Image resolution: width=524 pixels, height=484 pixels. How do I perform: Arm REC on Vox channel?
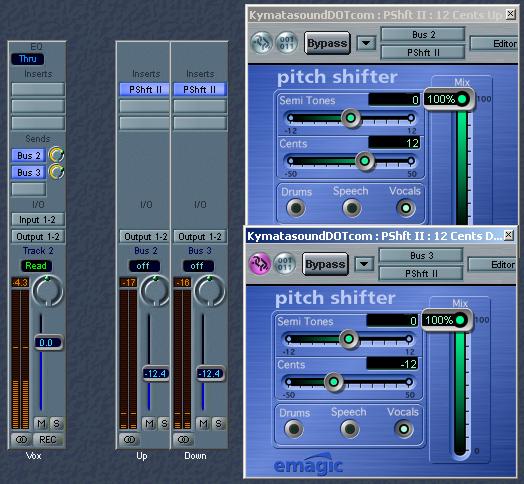47,439
